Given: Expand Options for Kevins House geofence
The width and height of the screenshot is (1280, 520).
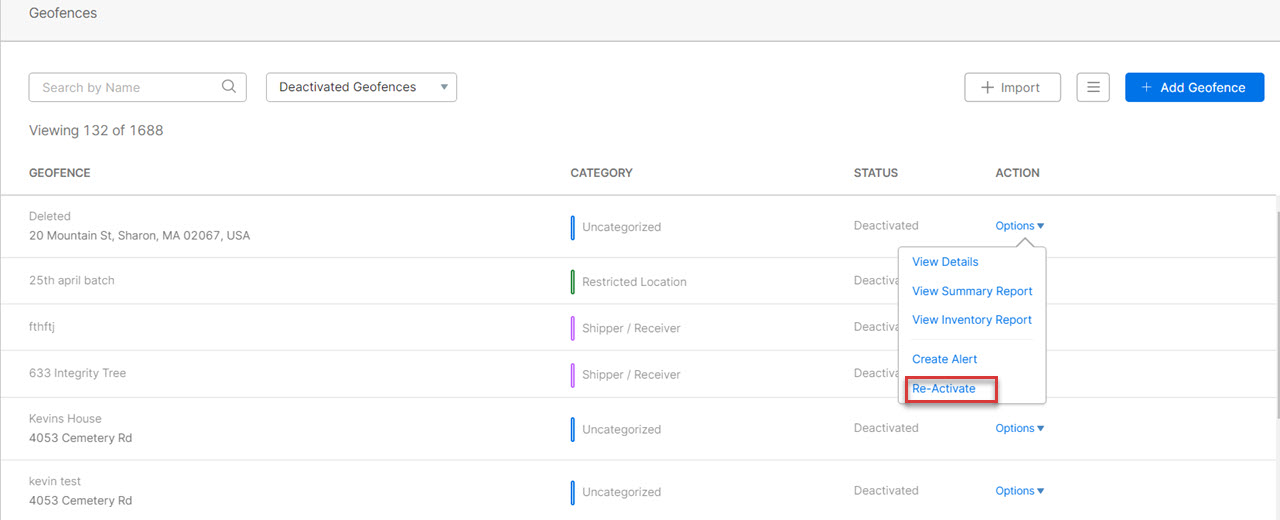Looking at the screenshot, I should pyautogui.click(x=1019, y=428).
